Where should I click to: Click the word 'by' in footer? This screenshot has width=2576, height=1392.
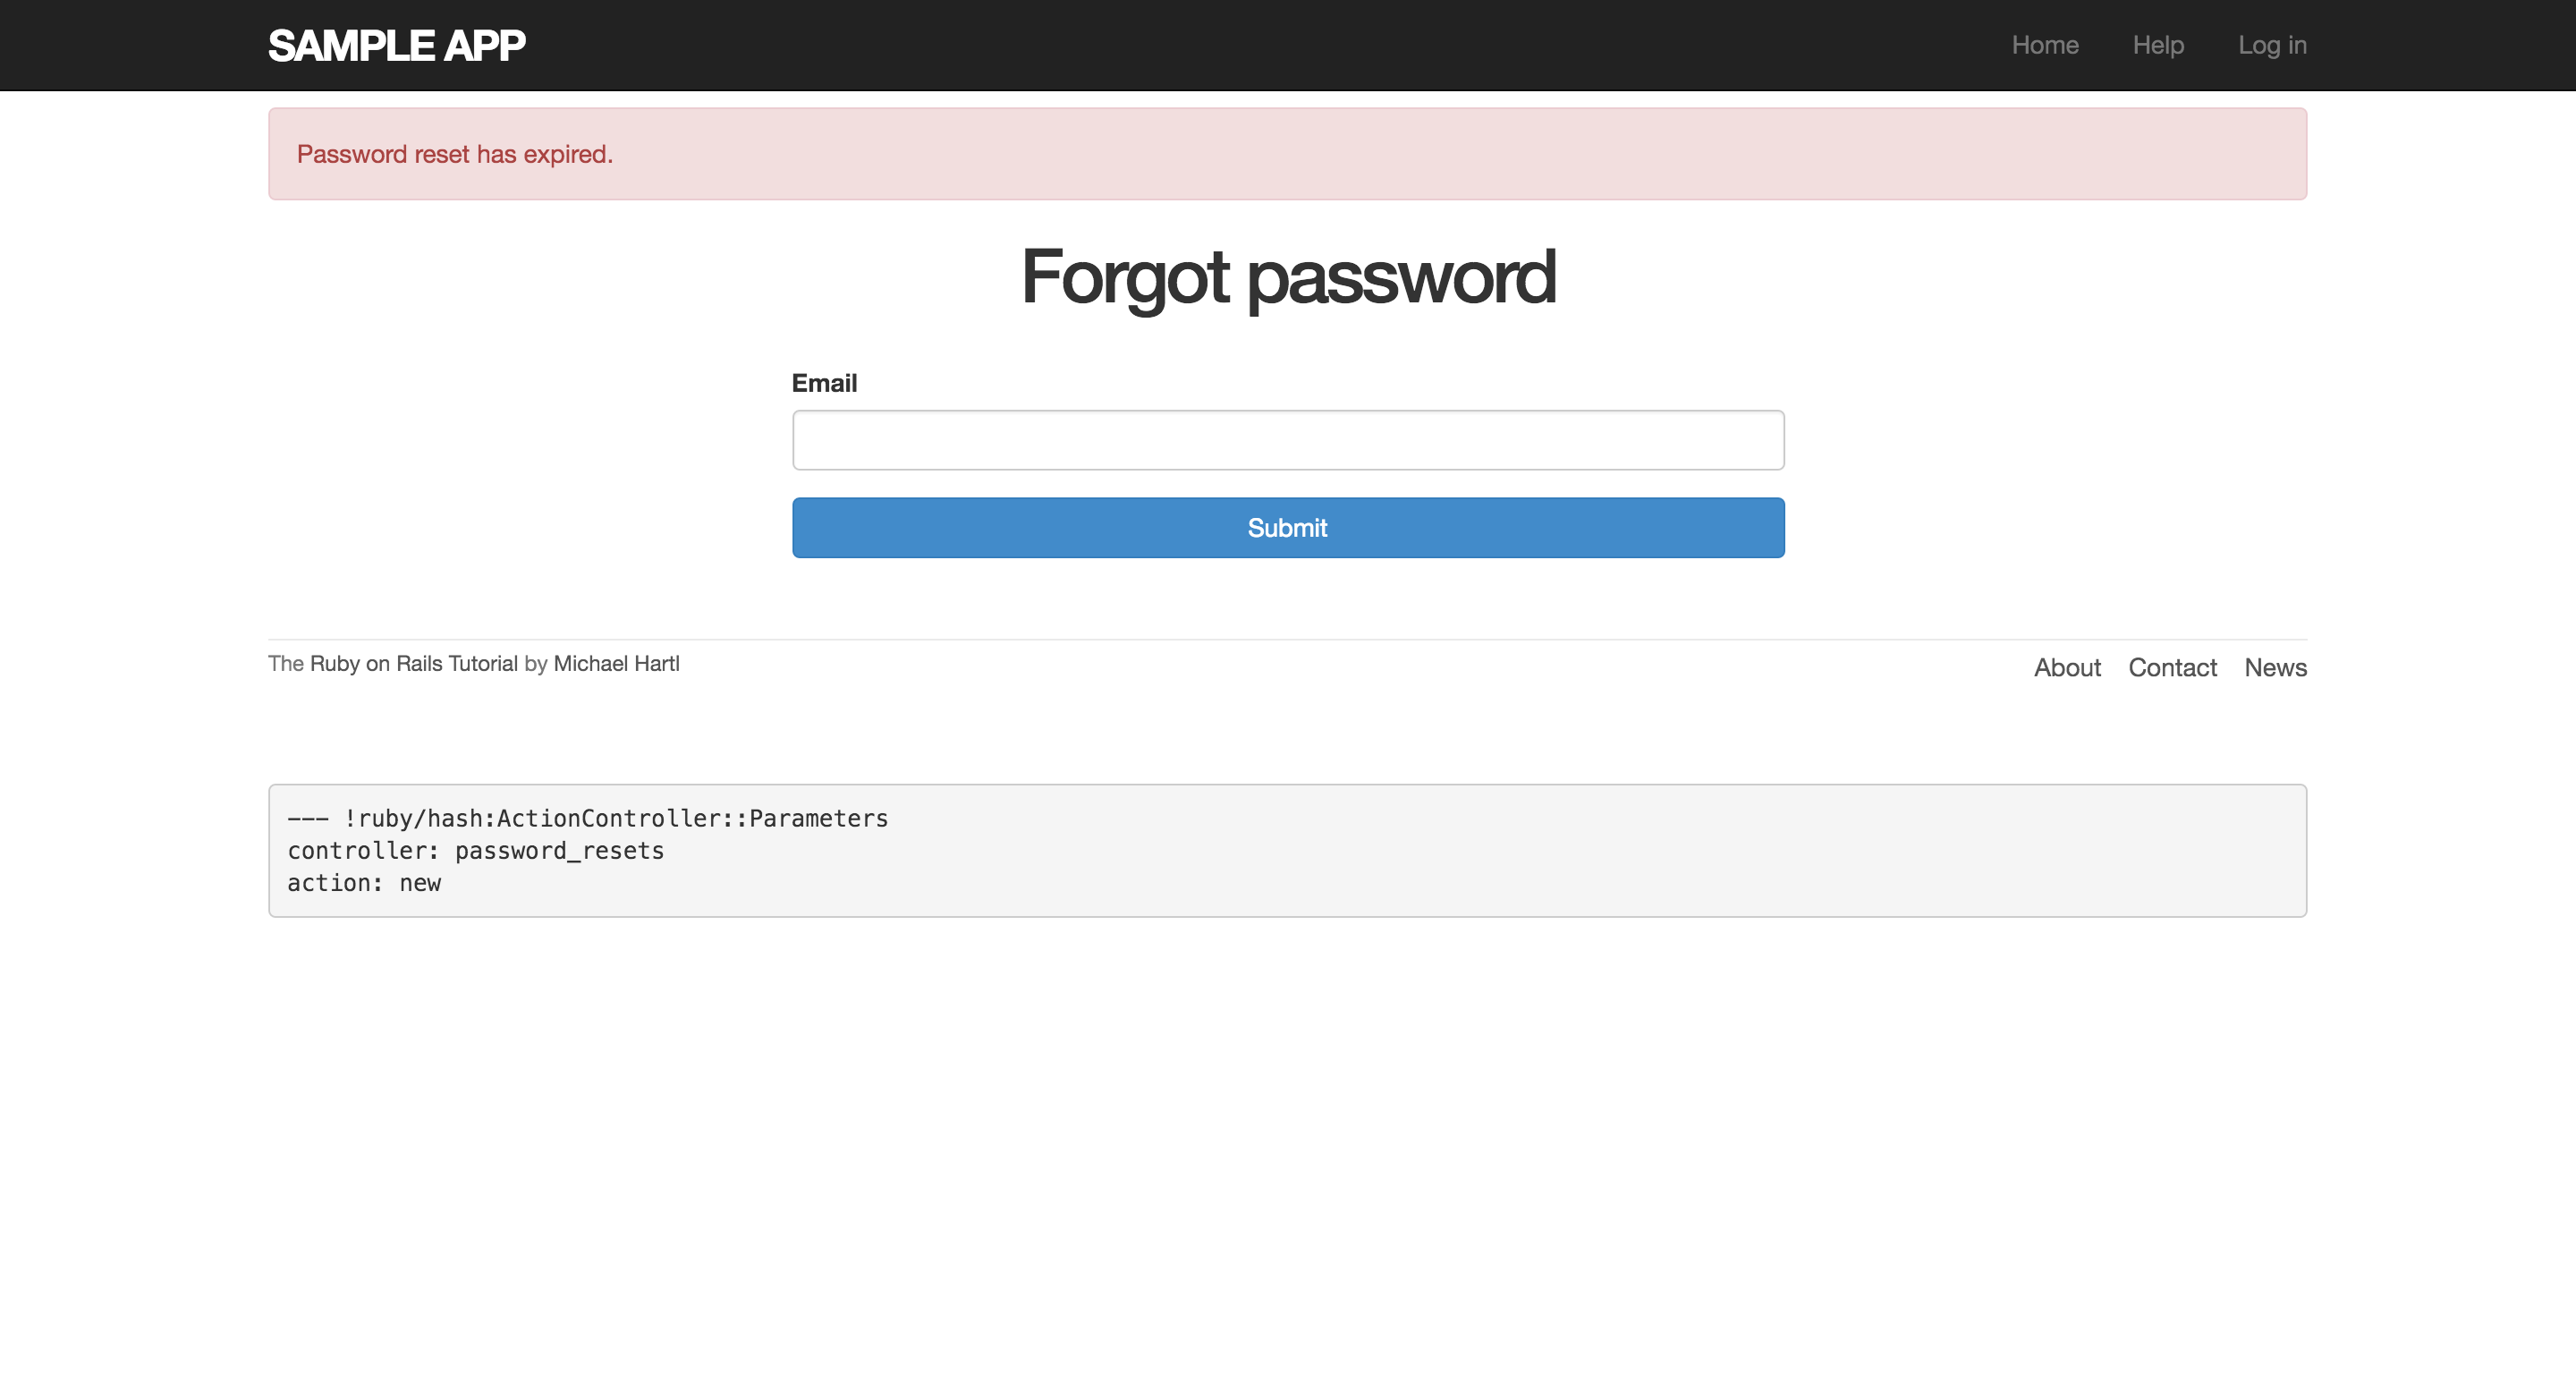tap(535, 664)
